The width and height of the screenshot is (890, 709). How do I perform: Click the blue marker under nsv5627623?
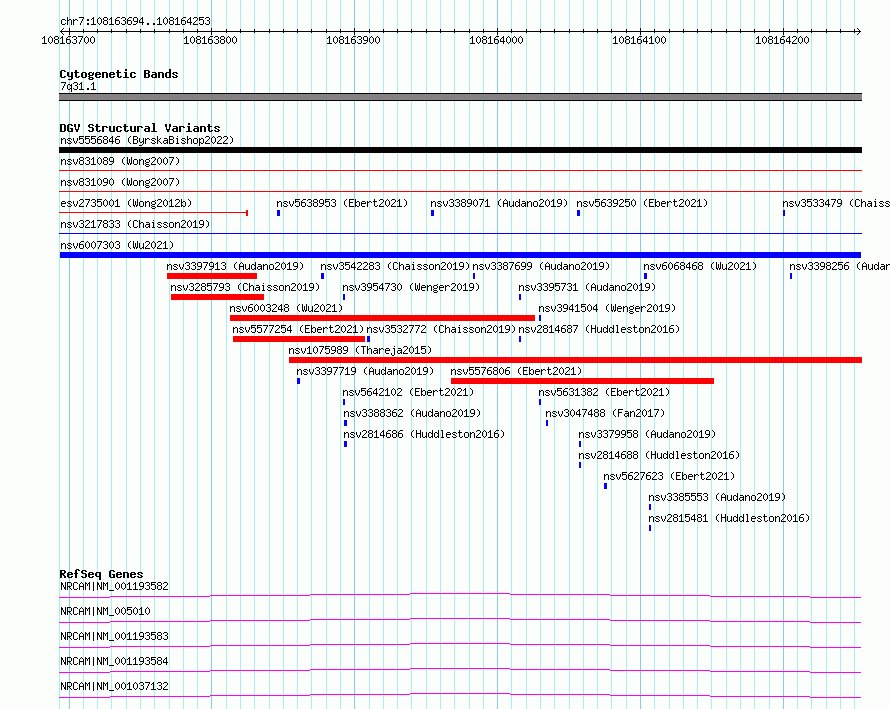[606, 486]
